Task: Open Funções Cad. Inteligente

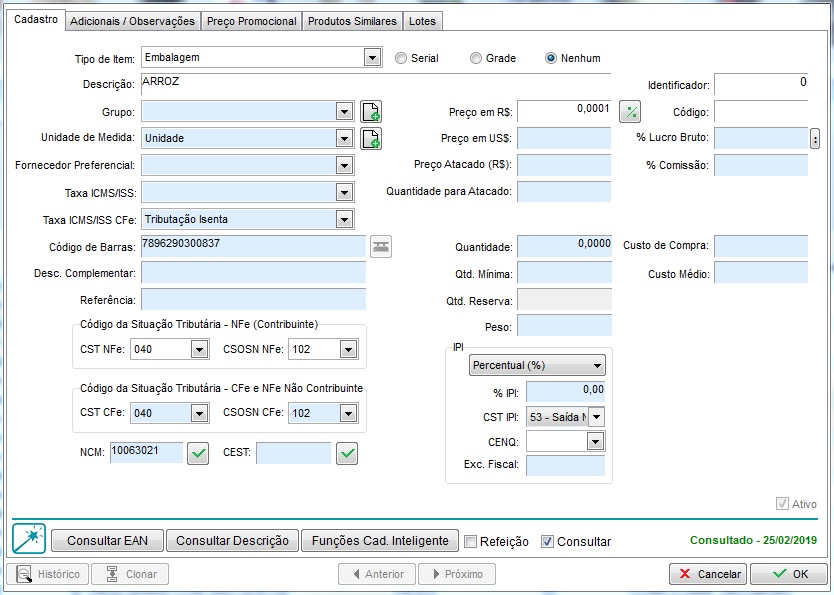Action: pyautogui.click(x=380, y=541)
